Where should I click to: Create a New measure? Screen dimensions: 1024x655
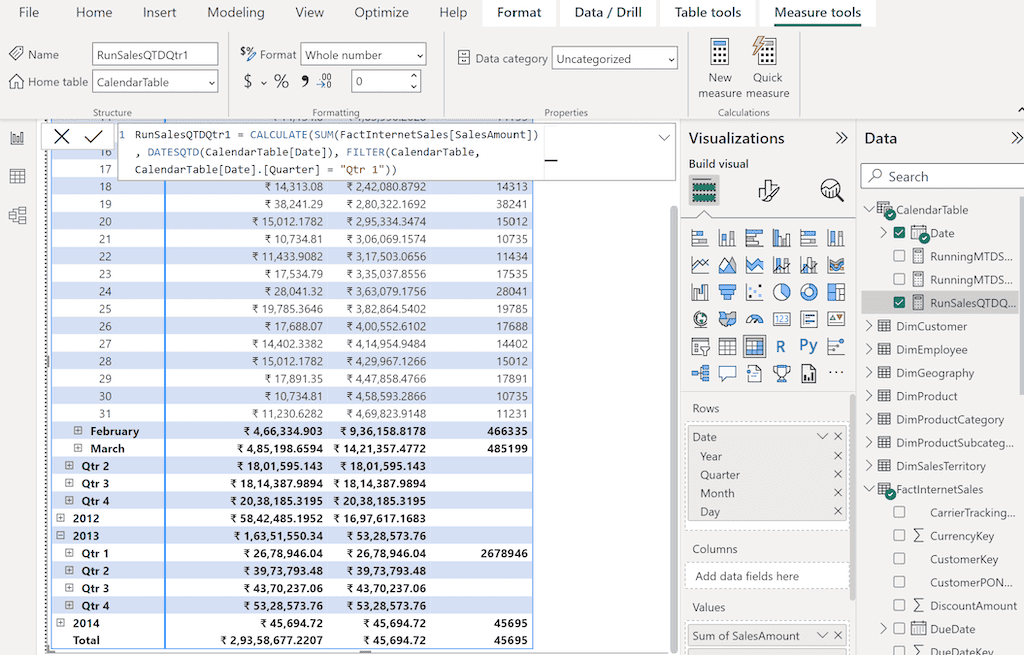click(720, 64)
